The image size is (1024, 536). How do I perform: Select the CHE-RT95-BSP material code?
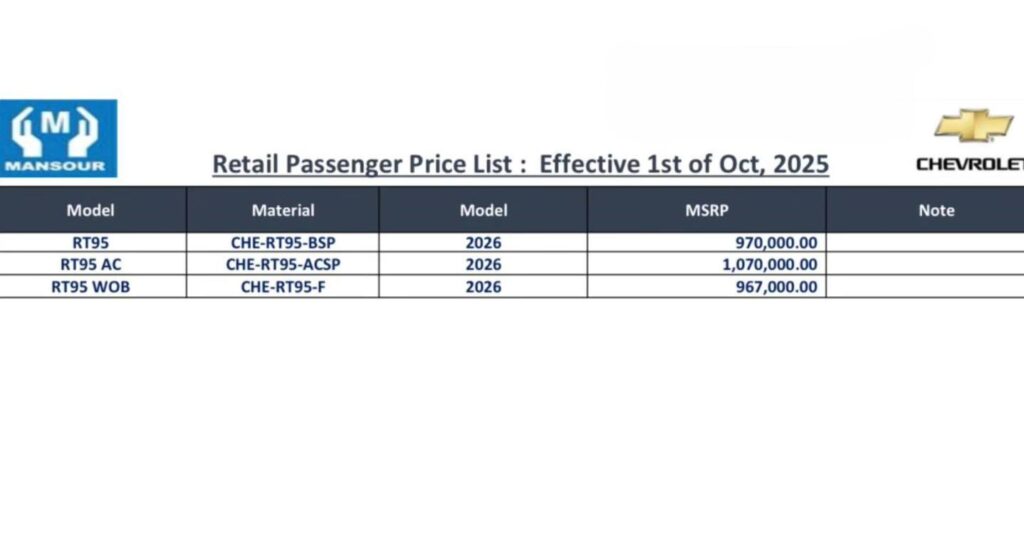[x=283, y=243]
